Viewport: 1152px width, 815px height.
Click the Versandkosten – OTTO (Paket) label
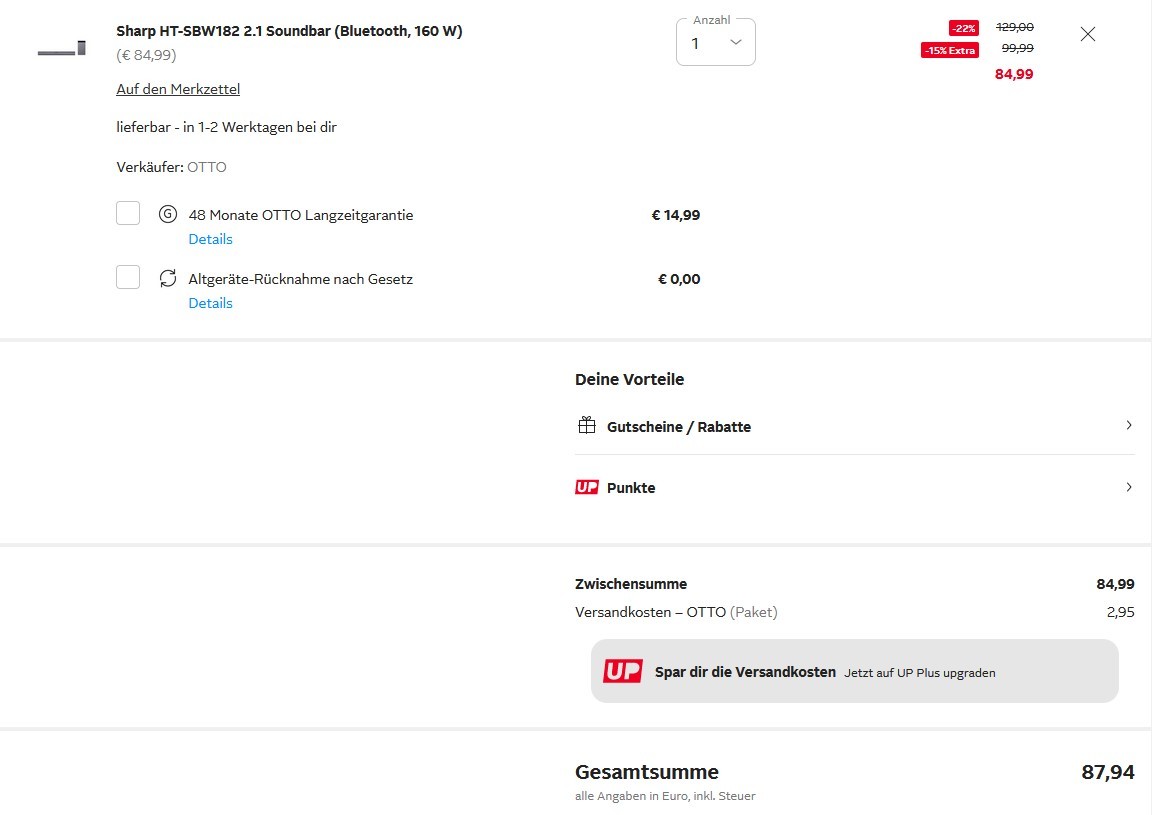(x=676, y=612)
